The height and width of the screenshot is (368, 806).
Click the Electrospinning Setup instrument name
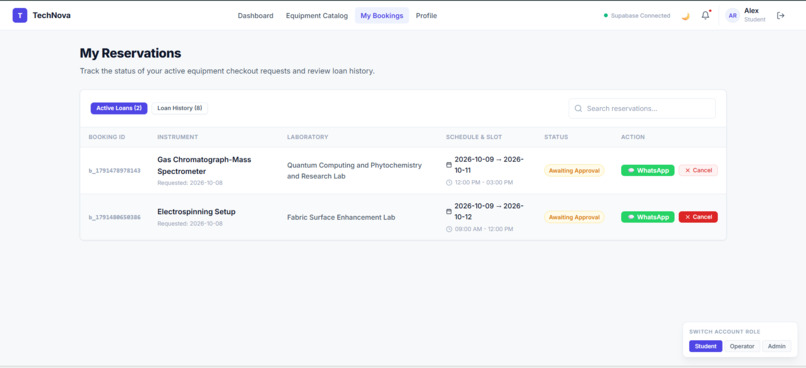click(196, 212)
